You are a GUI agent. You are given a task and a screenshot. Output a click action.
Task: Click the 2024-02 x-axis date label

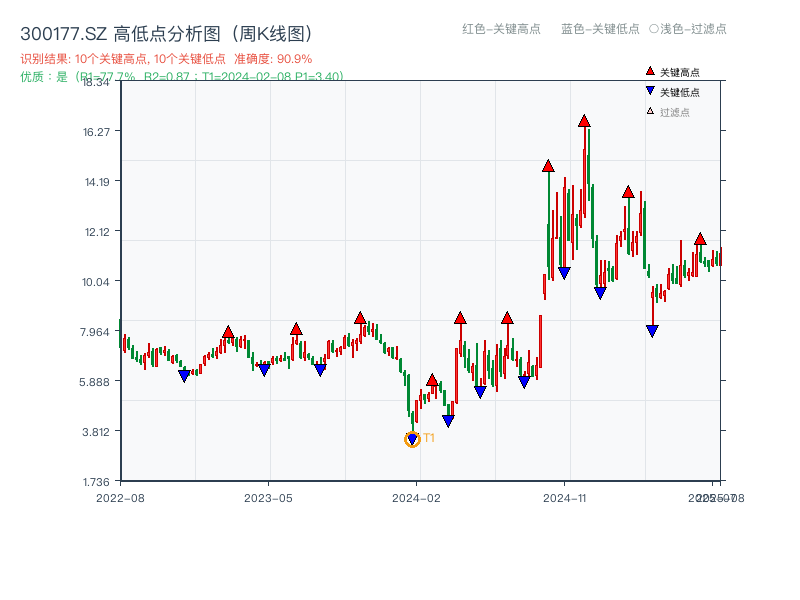pos(416,498)
